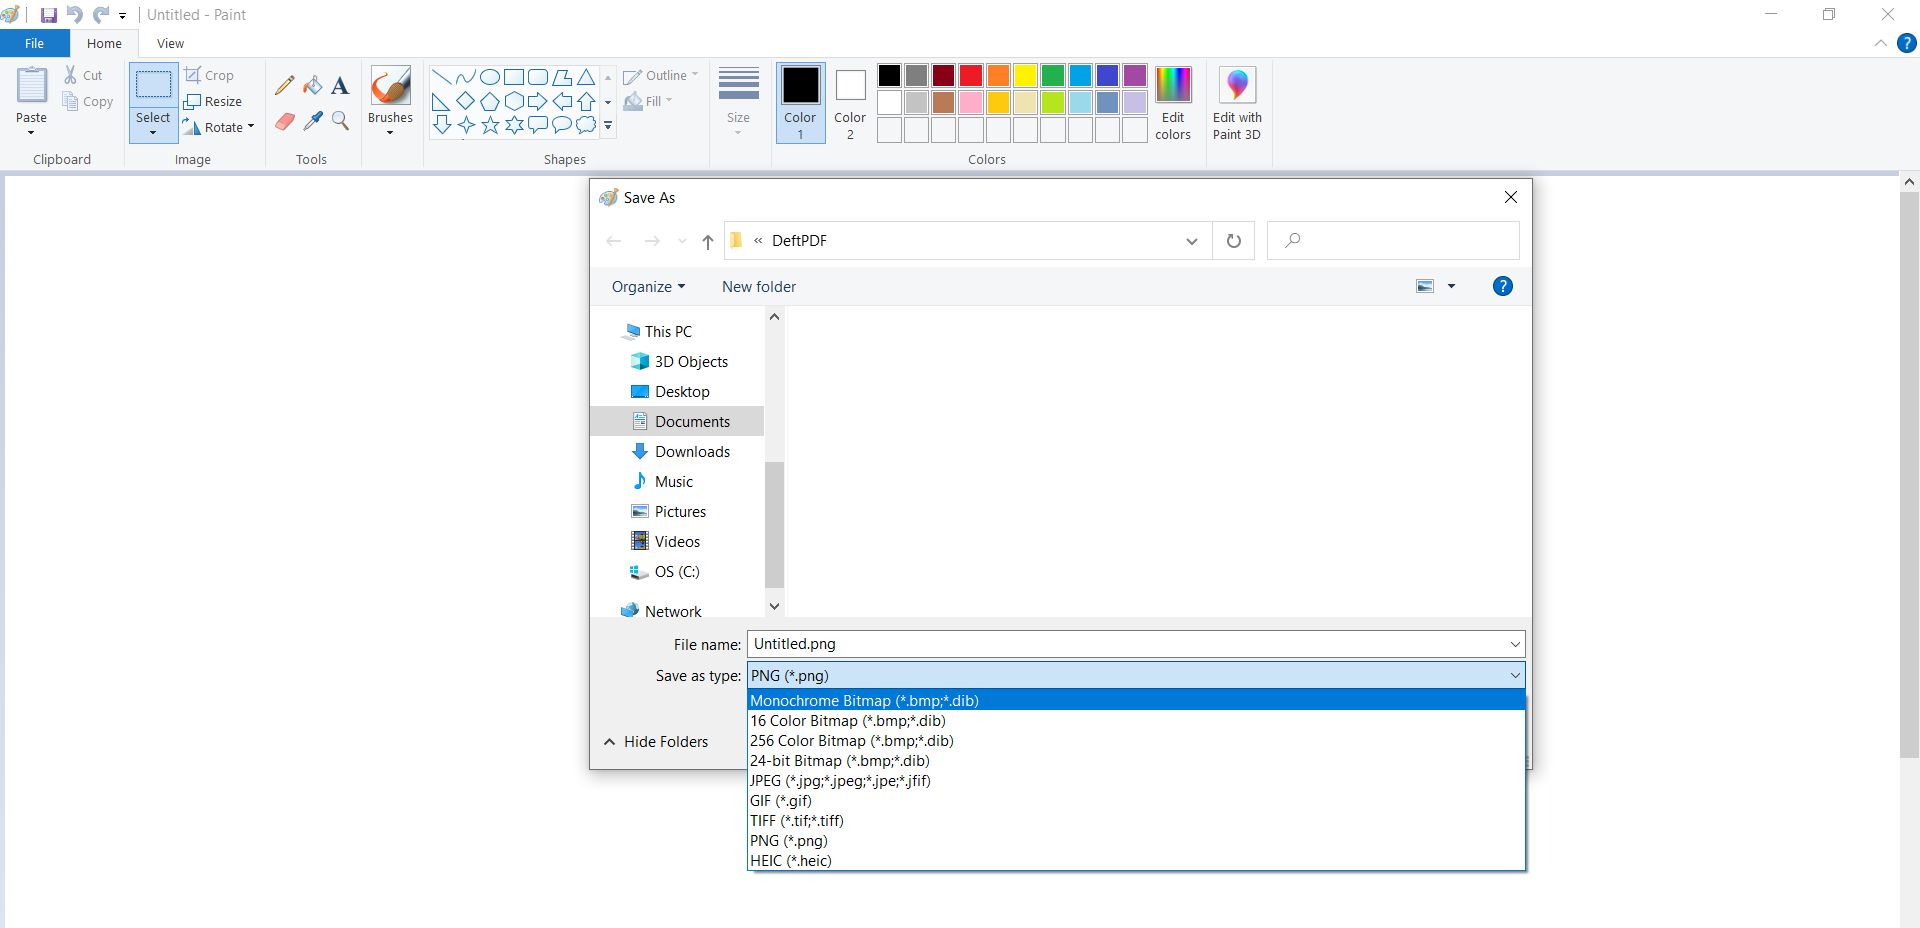Click the Crop tool
The height and width of the screenshot is (928, 1920).
(209, 75)
